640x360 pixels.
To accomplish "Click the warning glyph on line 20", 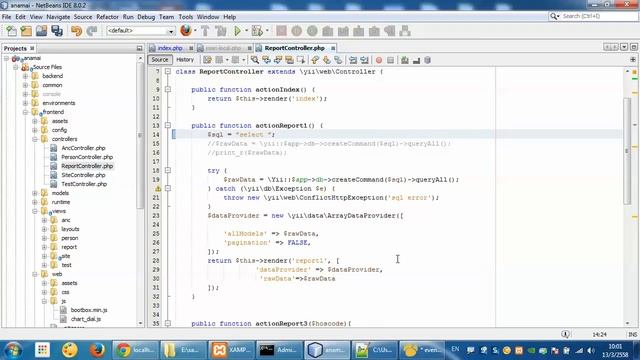I will (x=158, y=189).
